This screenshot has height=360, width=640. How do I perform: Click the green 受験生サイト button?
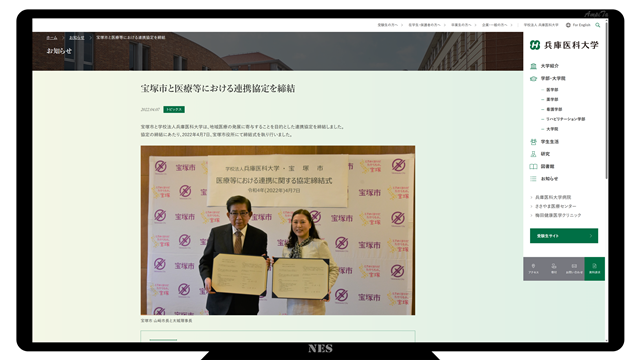pyautogui.click(x=564, y=236)
